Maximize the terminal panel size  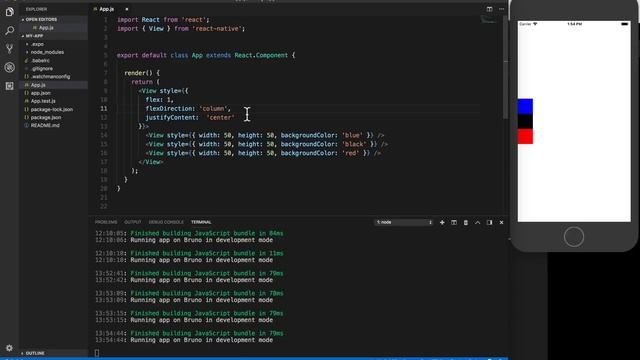478,222
